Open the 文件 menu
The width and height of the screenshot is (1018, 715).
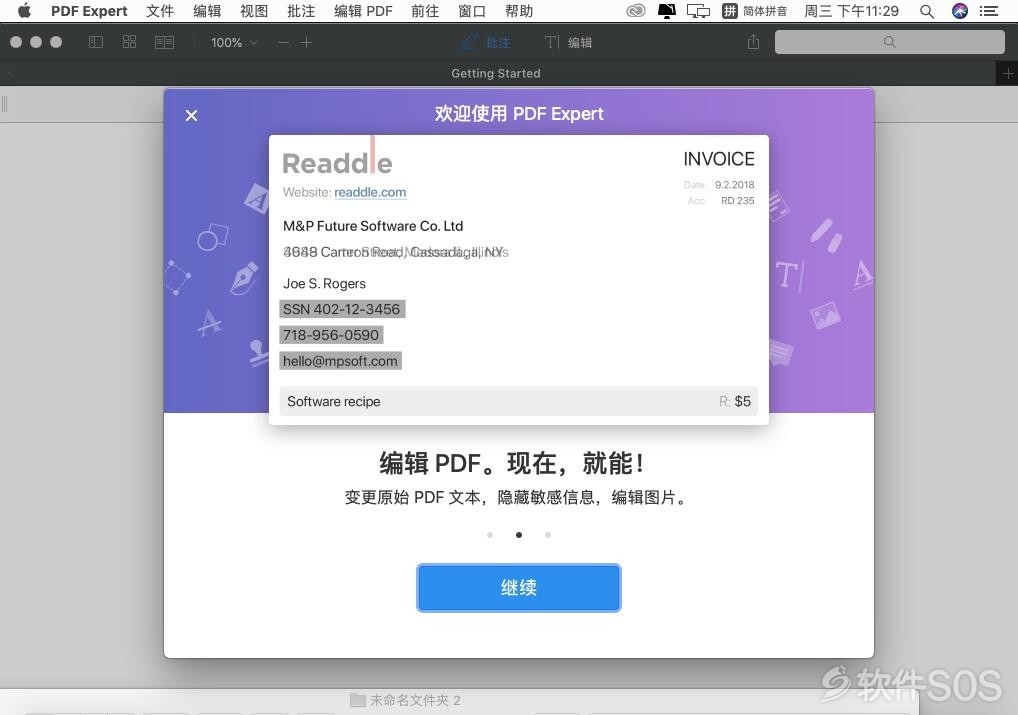pos(160,11)
